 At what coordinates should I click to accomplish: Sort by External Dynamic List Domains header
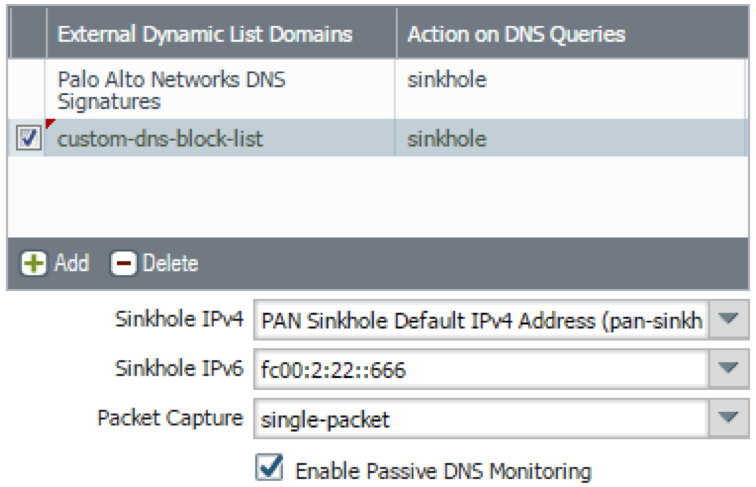point(205,34)
